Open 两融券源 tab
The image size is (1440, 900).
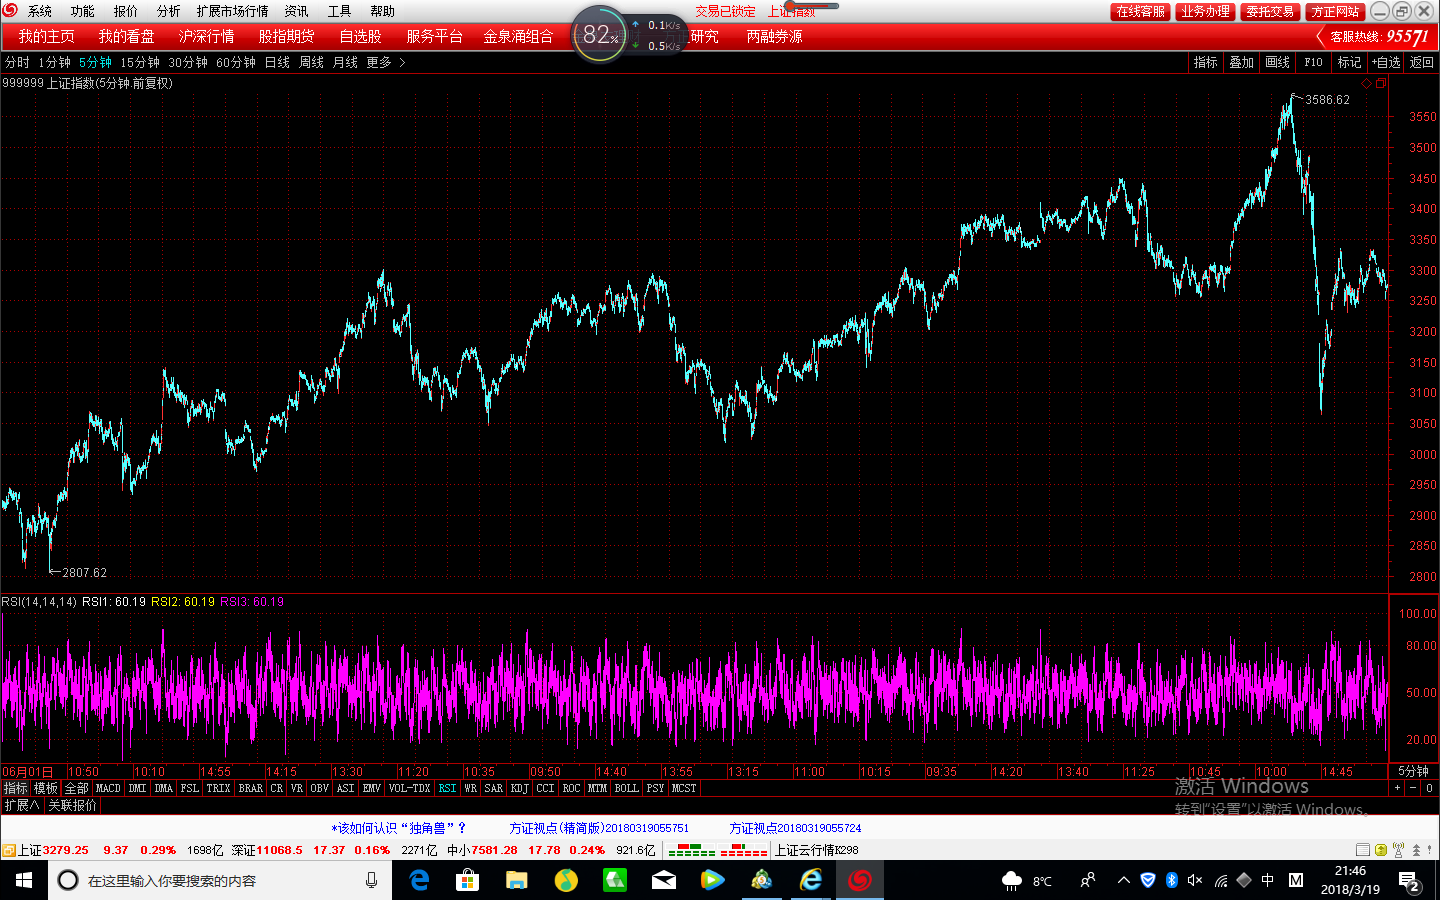pos(774,36)
